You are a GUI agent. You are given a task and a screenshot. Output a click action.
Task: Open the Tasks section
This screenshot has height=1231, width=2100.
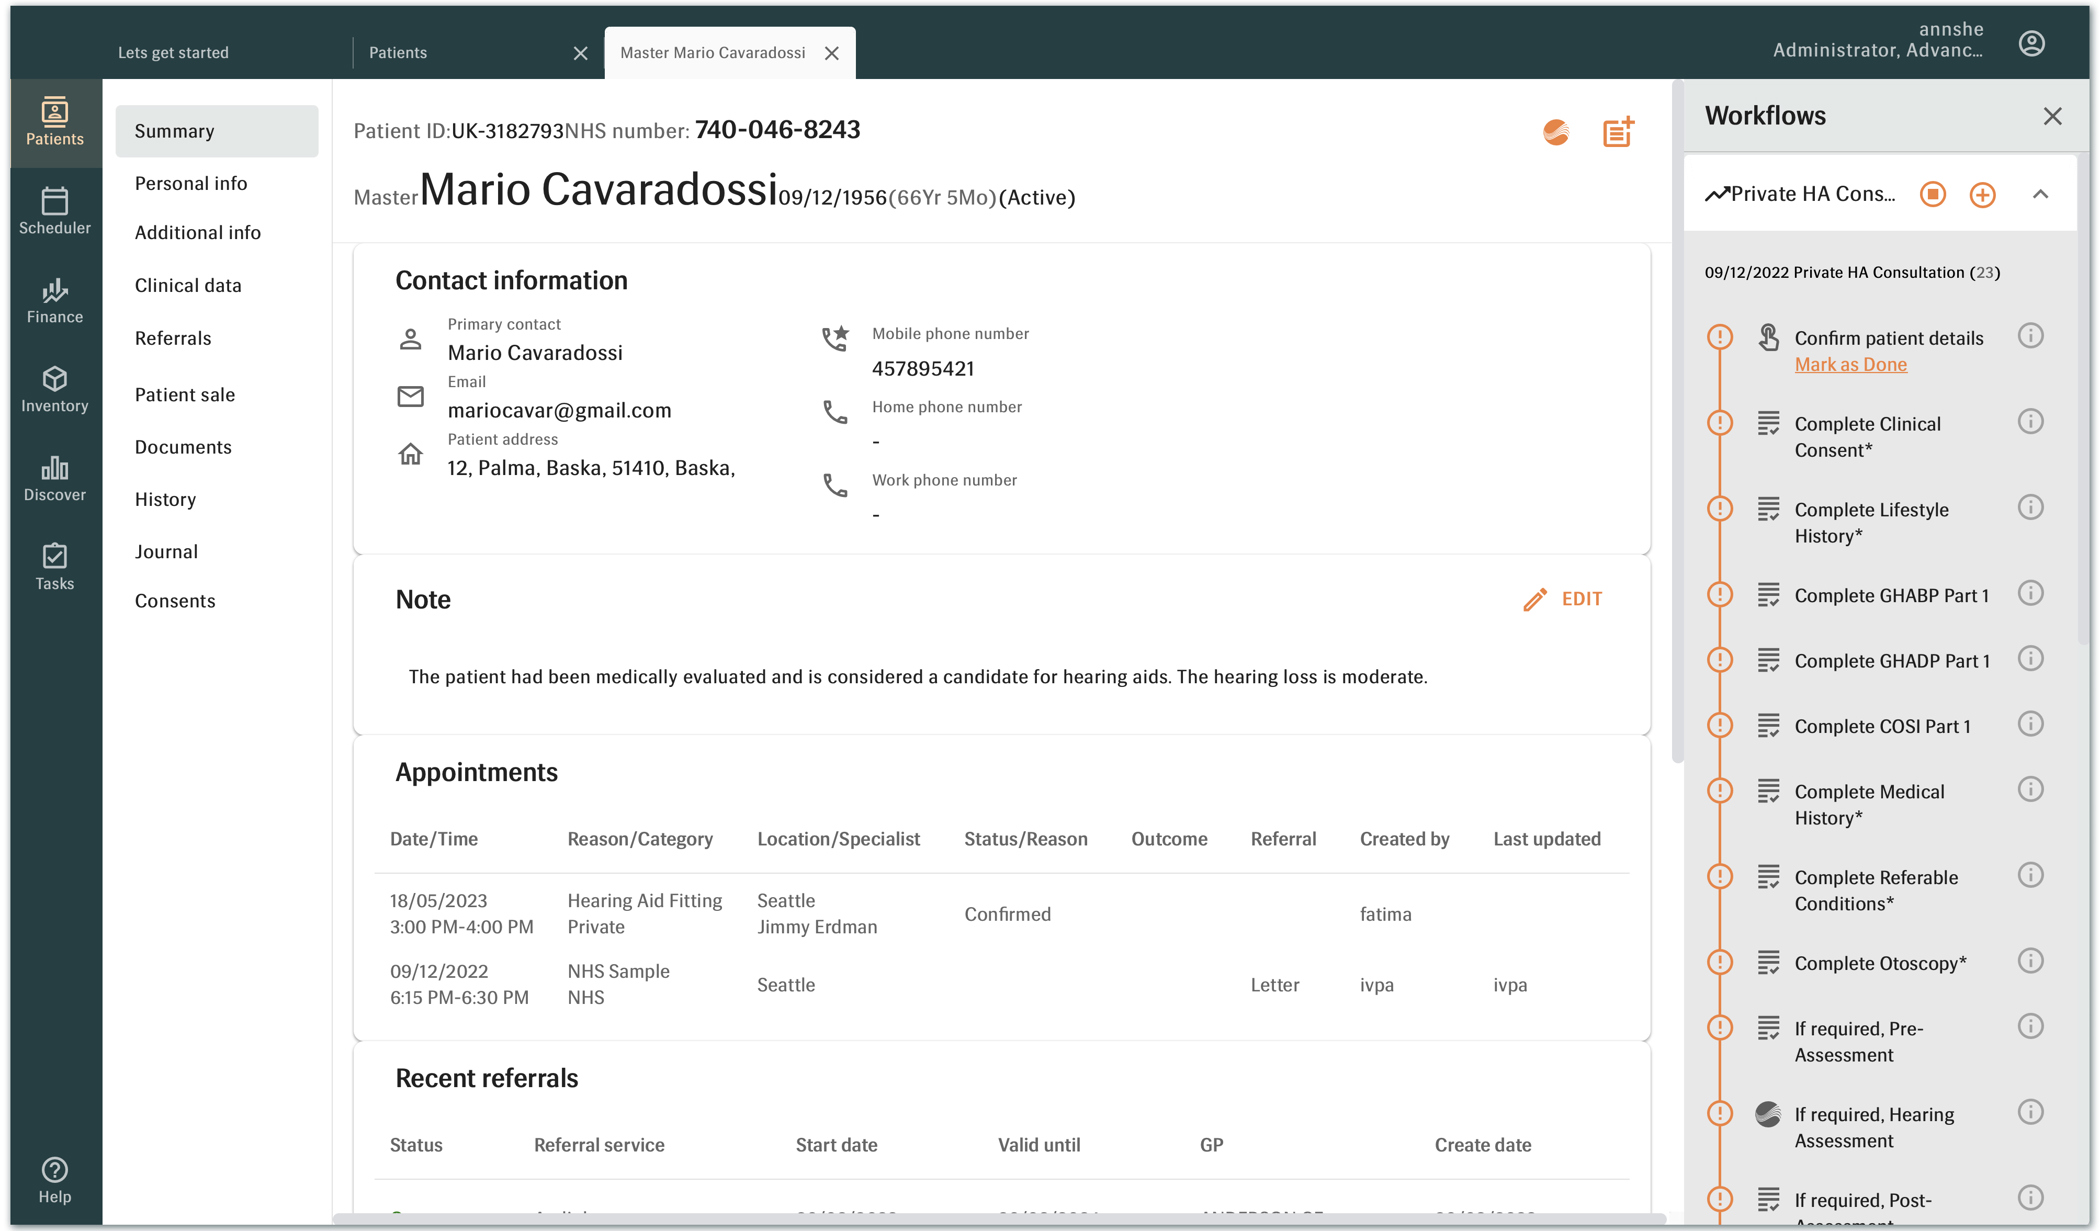pos(54,566)
